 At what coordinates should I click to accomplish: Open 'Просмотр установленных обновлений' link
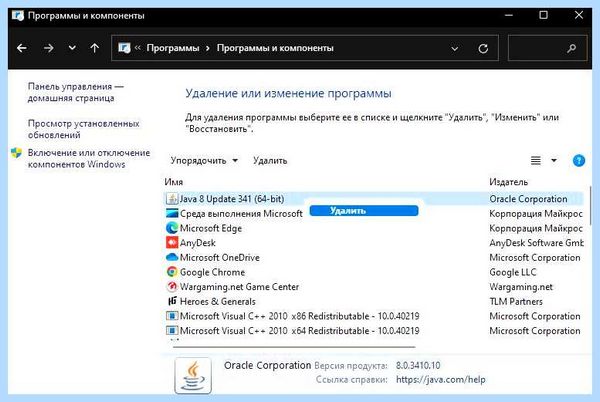click(83, 129)
